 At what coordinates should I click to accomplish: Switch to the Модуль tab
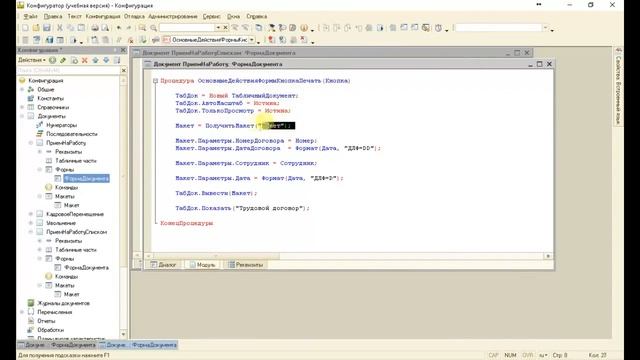(202, 265)
